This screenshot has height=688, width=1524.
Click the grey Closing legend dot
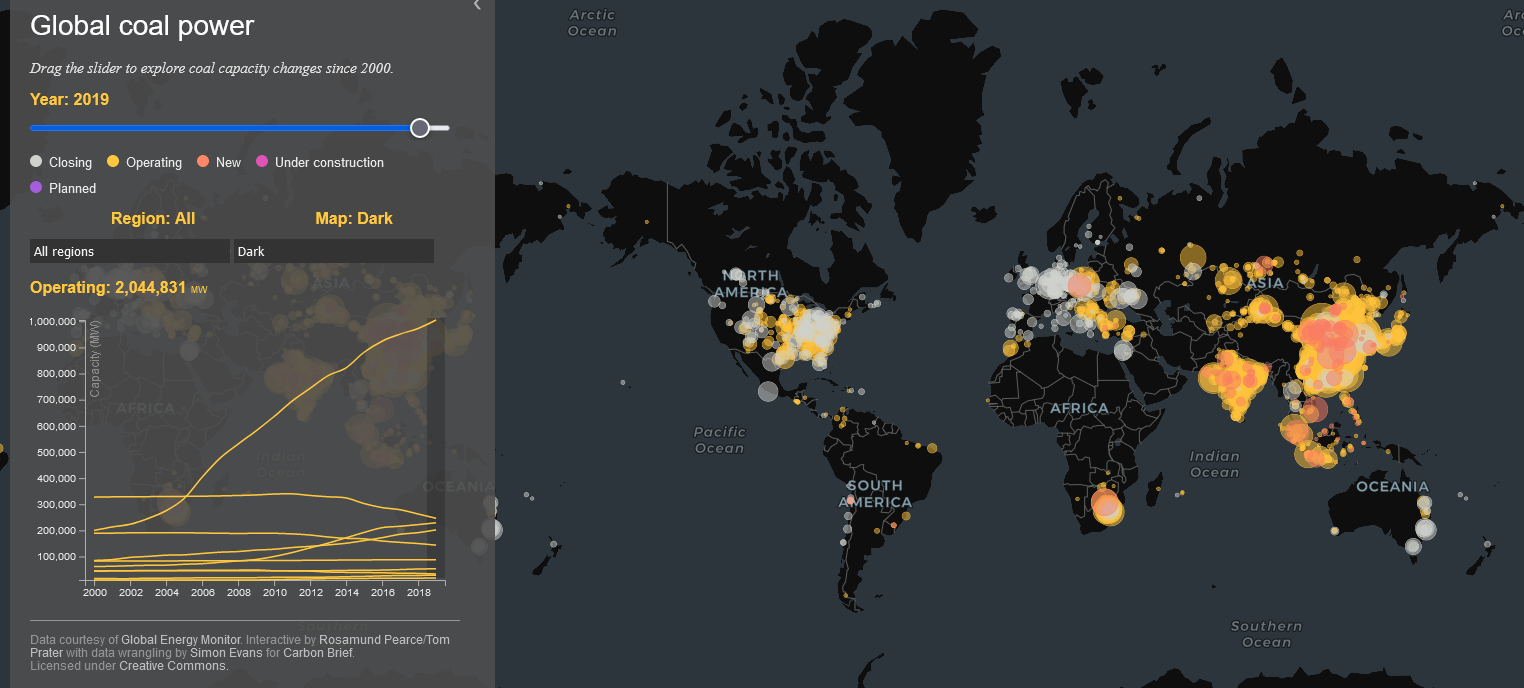tap(37, 162)
